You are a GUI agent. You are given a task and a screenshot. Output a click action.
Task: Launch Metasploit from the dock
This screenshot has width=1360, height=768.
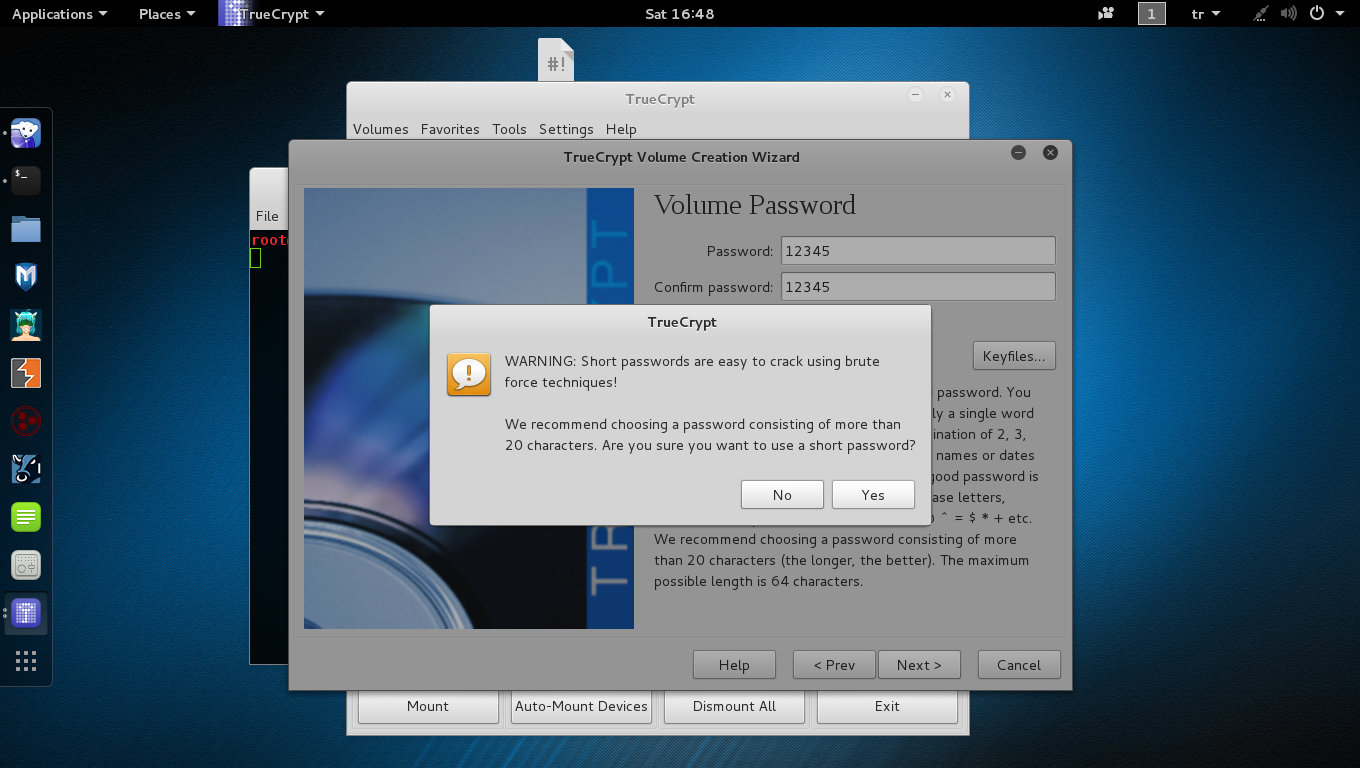coord(26,277)
